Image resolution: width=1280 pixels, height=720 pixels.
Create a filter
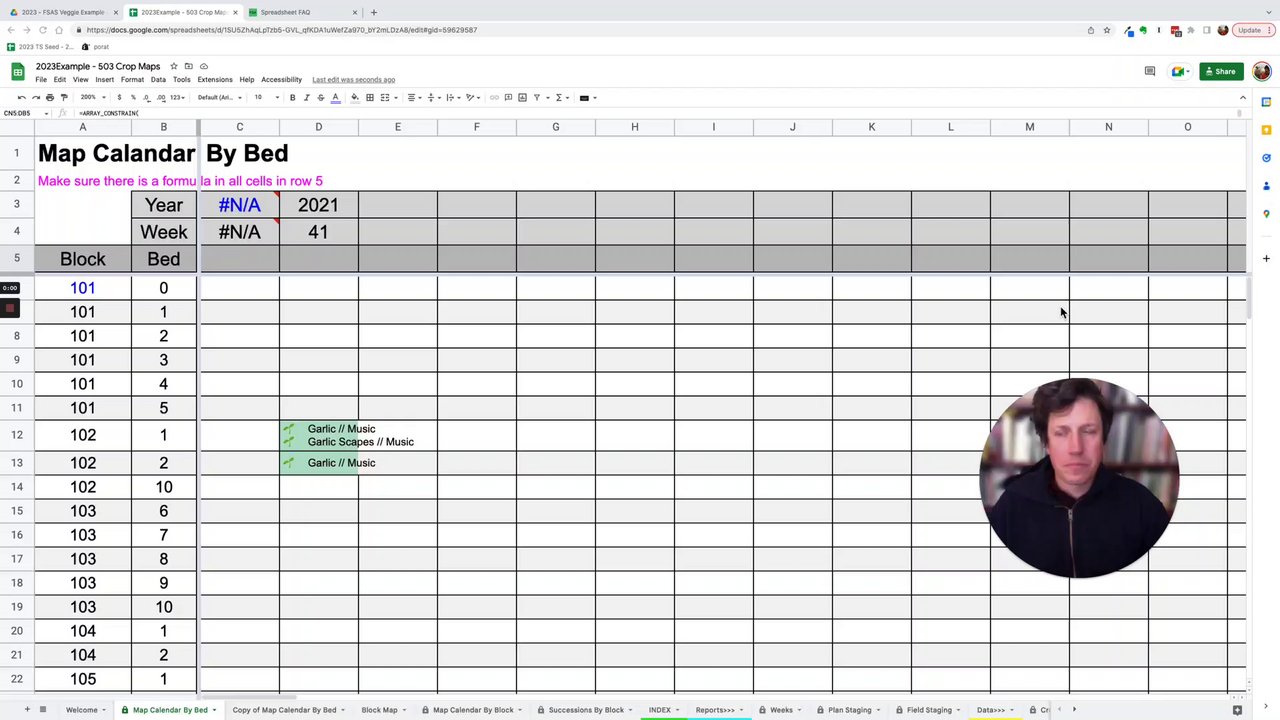pos(539,97)
